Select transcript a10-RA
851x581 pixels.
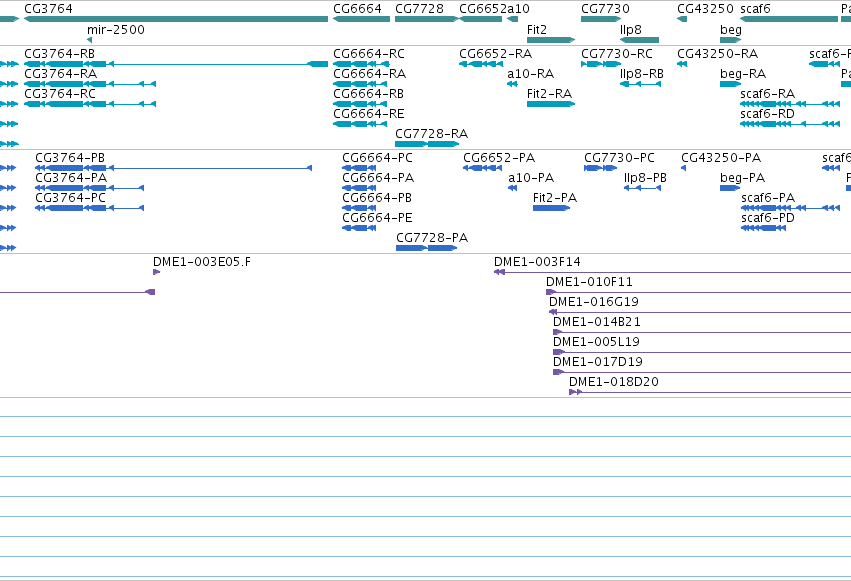point(512,84)
